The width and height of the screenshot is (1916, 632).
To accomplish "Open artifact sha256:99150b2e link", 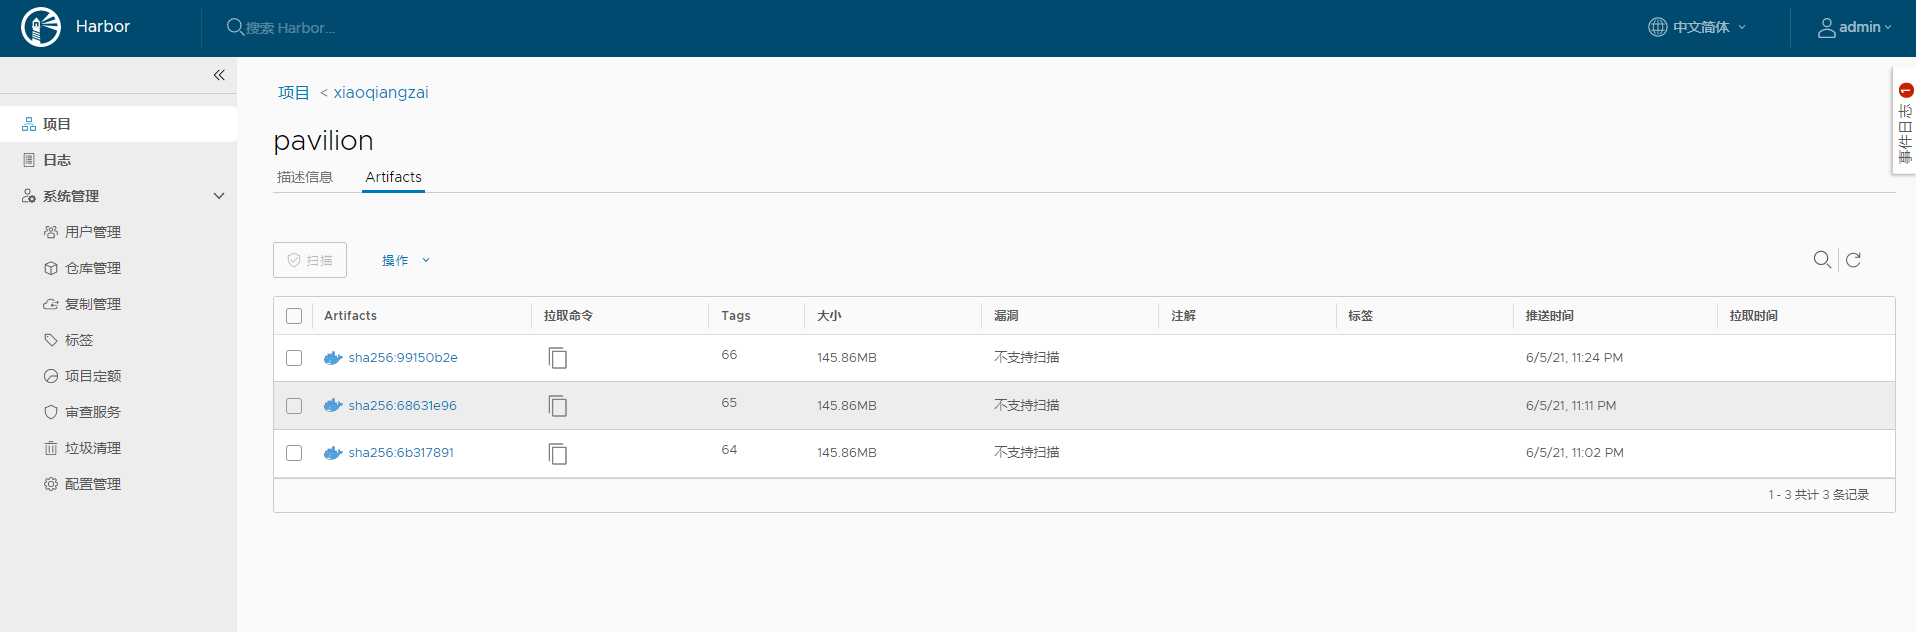I will pos(403,358).
